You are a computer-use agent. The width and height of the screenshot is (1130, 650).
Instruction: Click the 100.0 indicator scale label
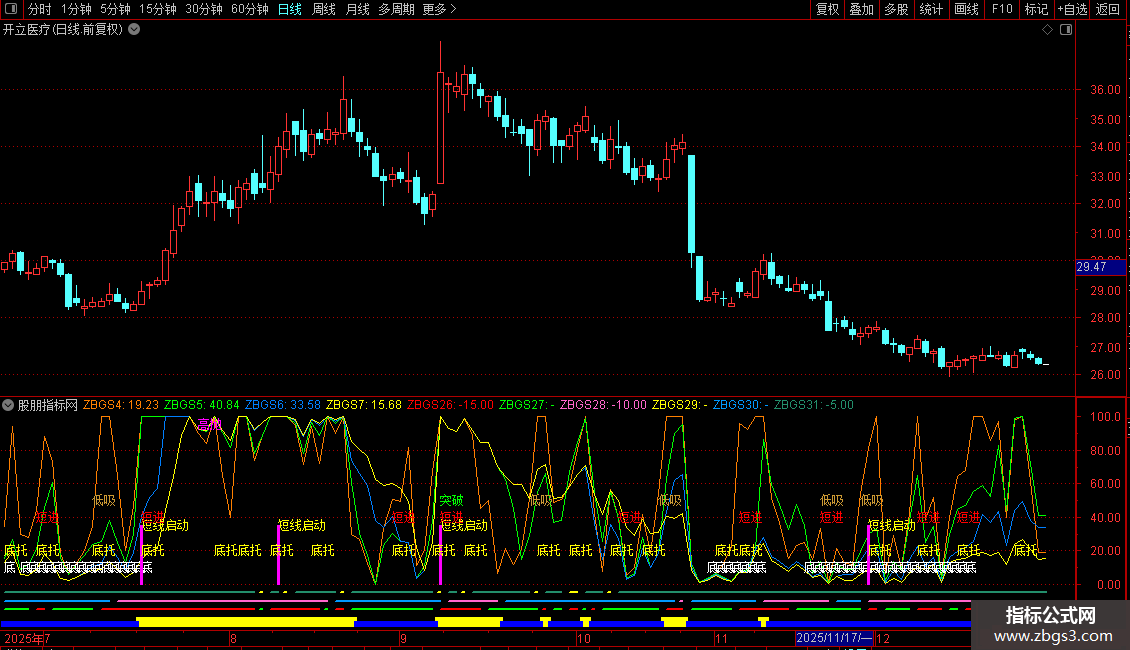1105,417
